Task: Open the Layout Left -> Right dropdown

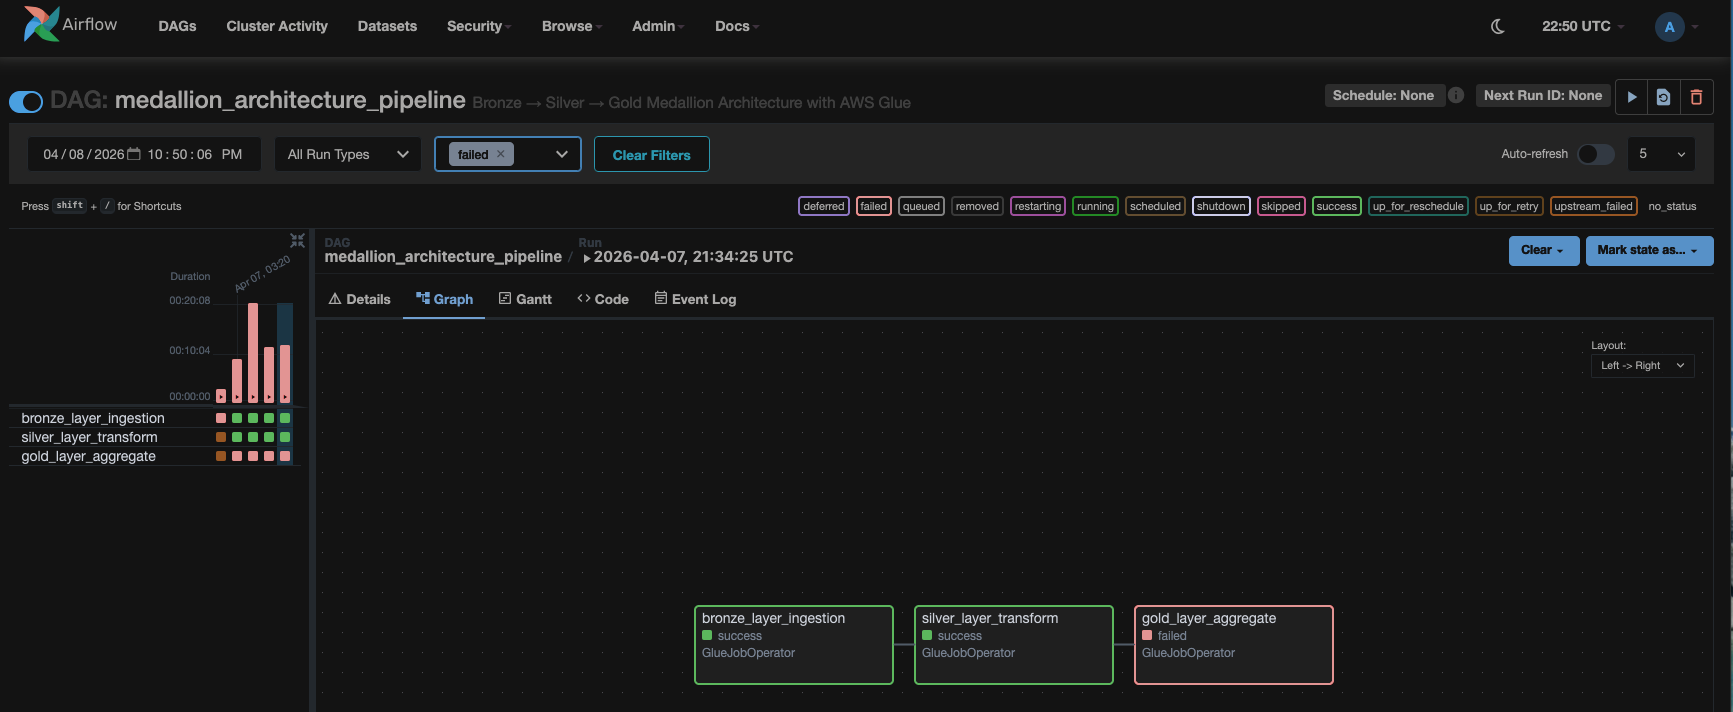Action: (1642, 365)
